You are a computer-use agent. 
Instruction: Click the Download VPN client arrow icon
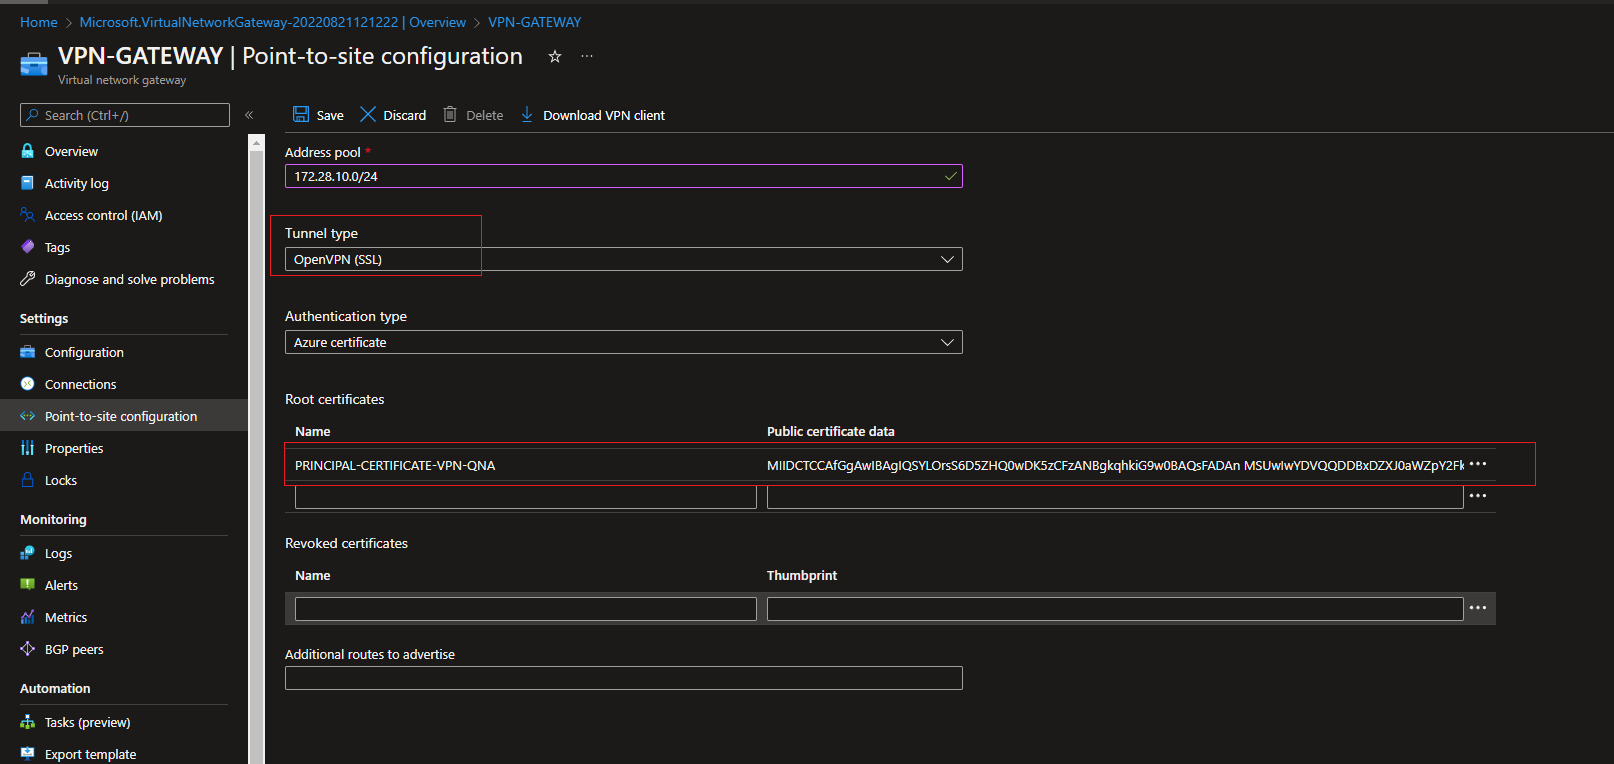527,114
